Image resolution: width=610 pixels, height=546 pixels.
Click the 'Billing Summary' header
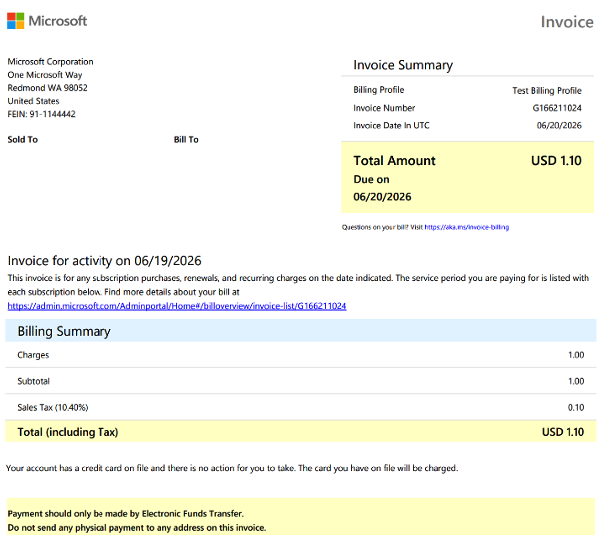[x=64, y=332]
